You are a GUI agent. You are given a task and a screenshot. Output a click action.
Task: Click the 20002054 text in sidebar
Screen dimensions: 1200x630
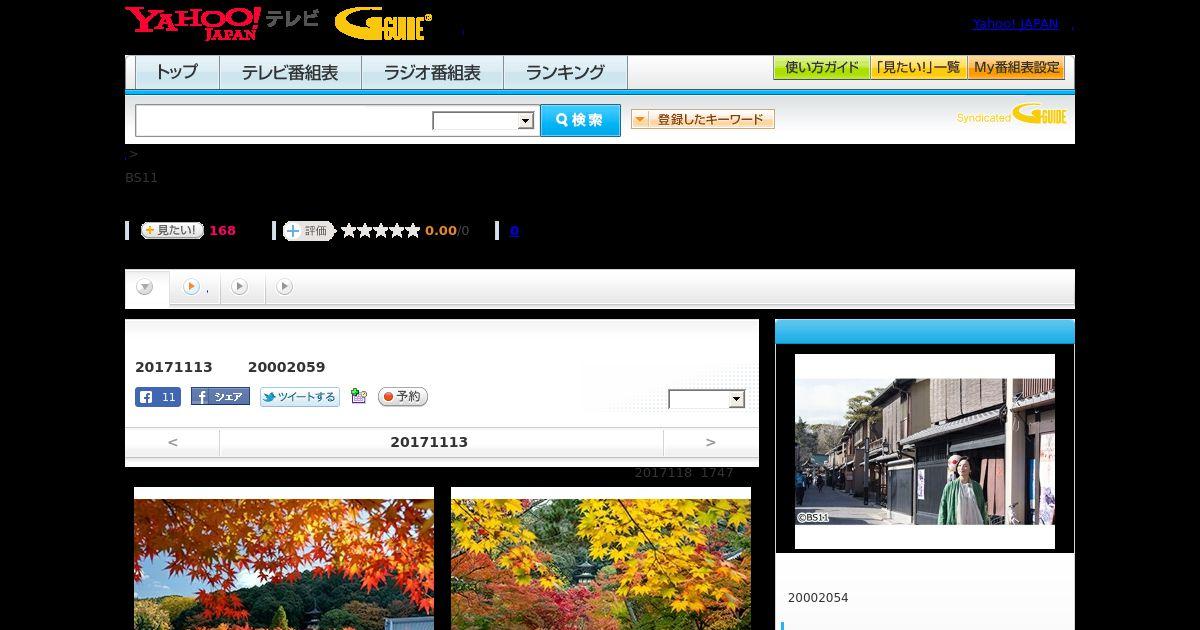pos(818,598)
